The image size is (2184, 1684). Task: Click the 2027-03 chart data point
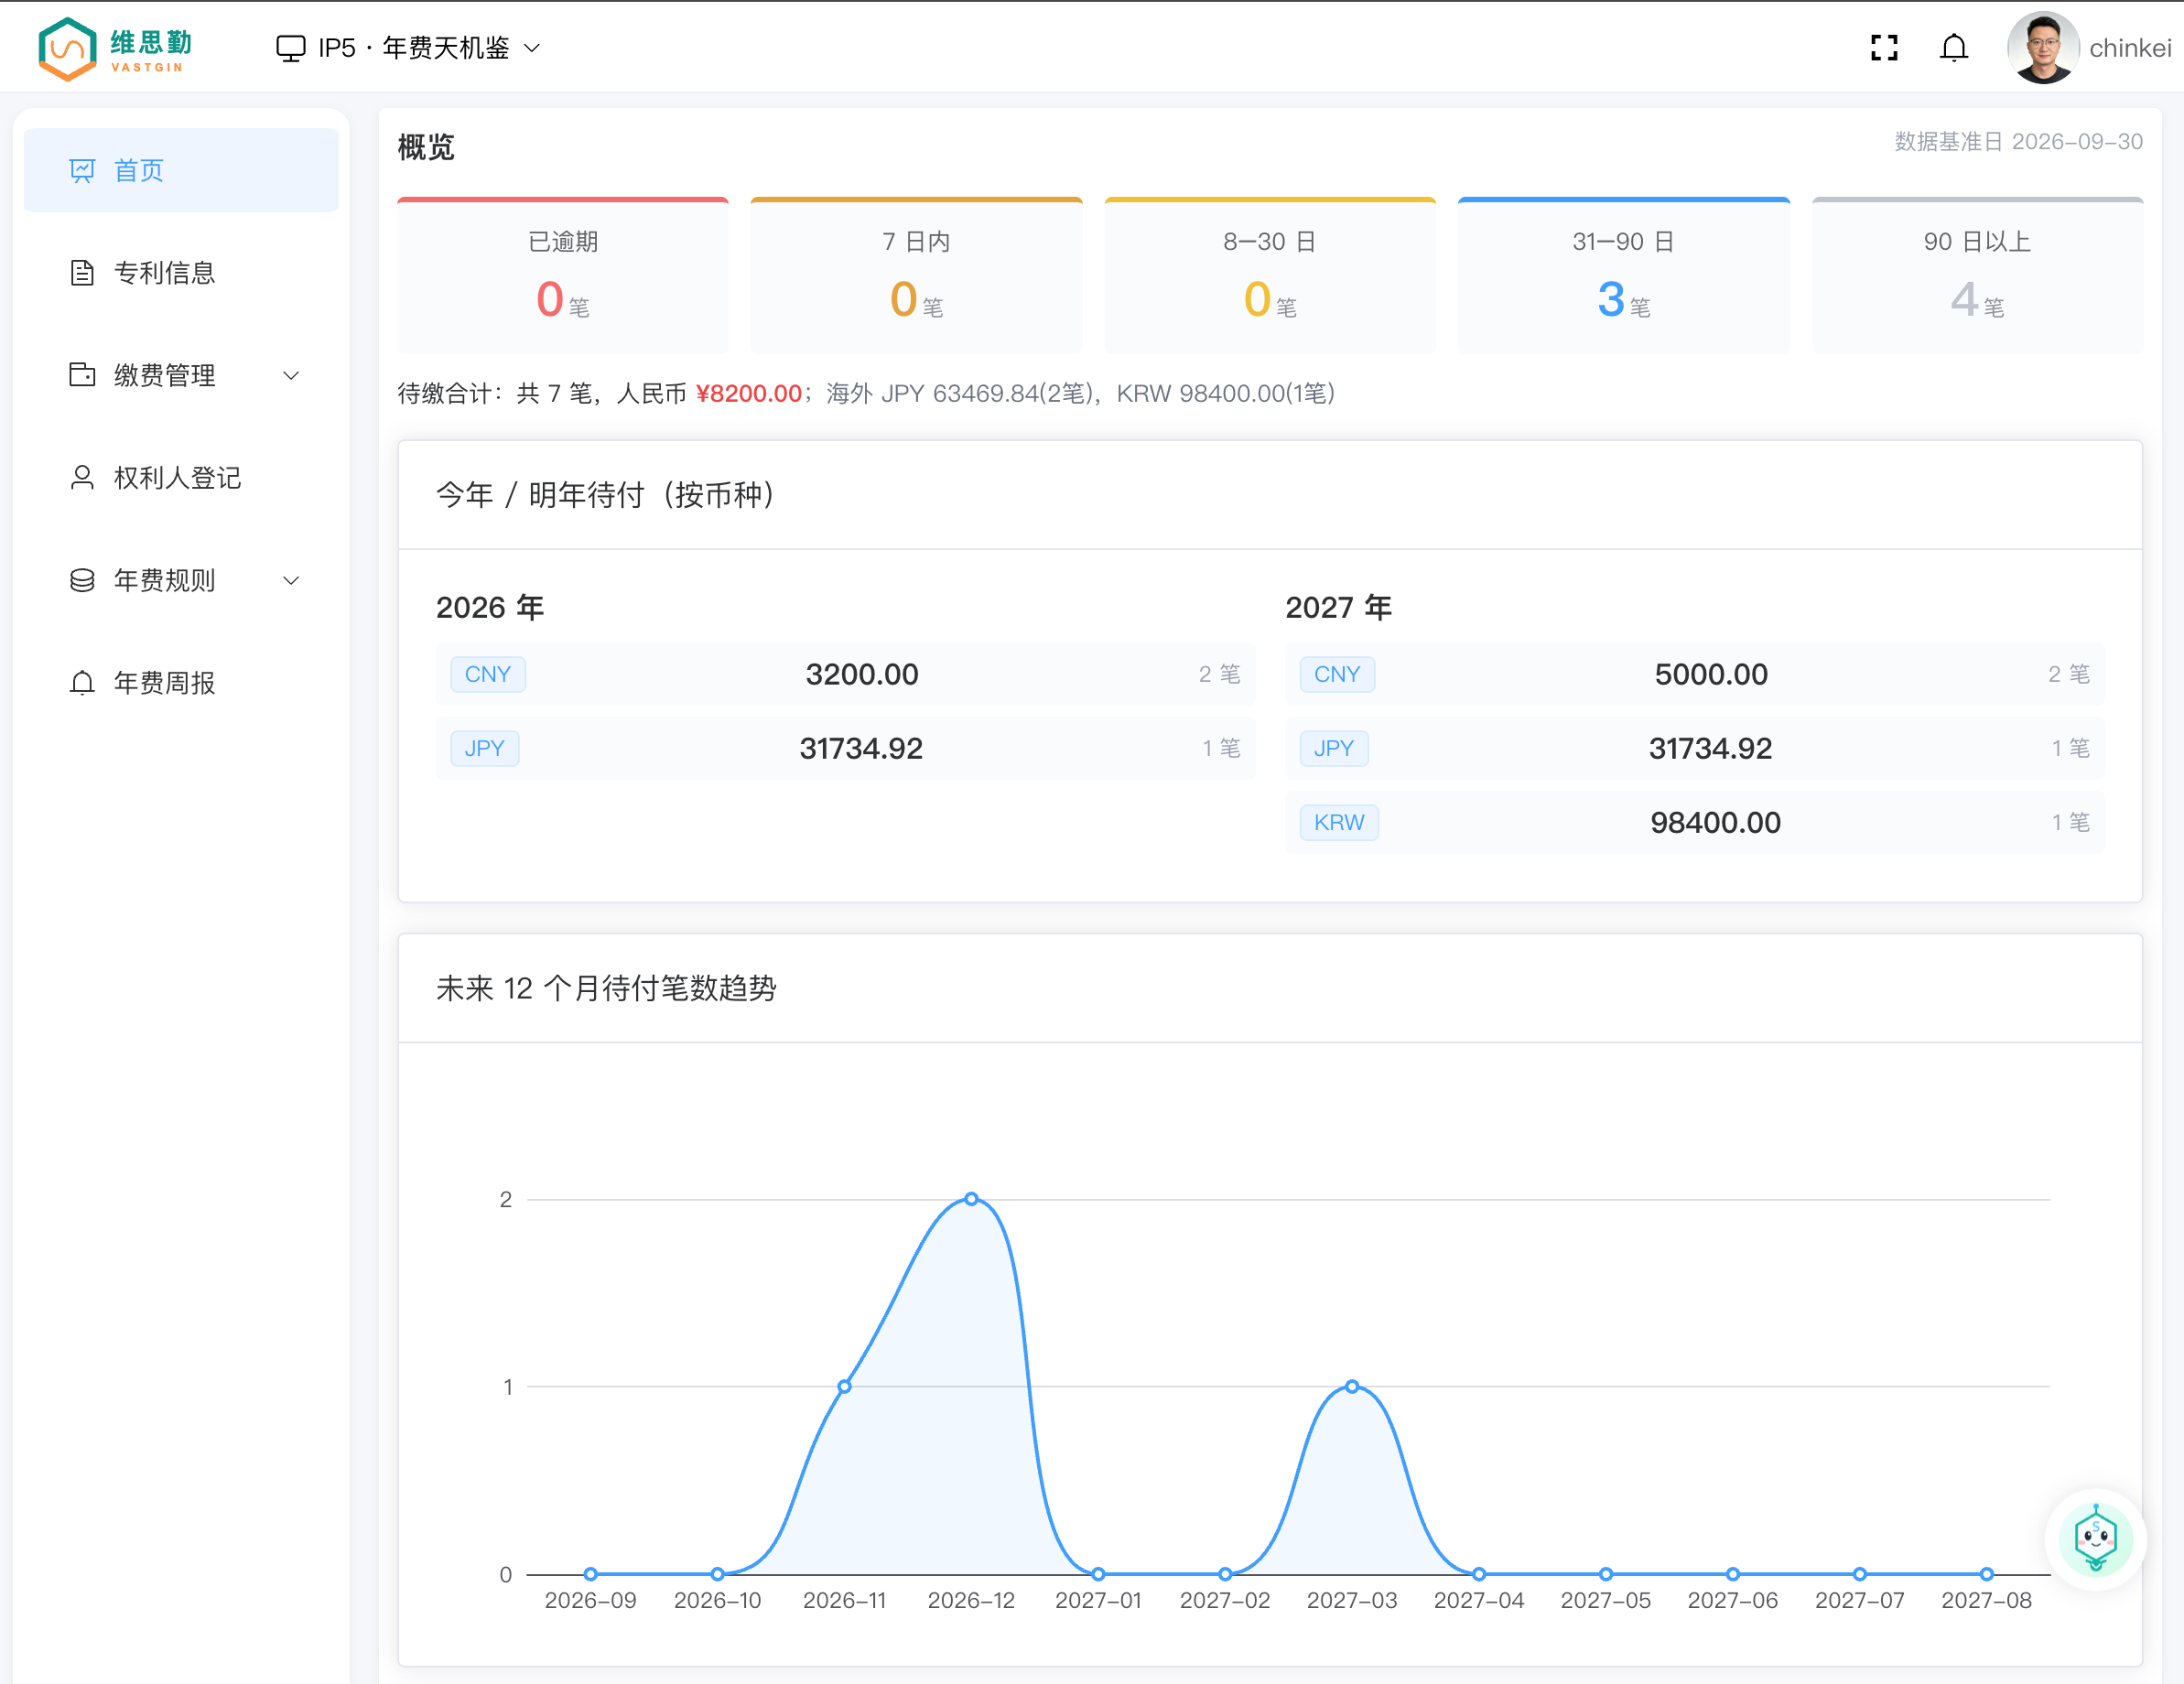(1352, 1386)
